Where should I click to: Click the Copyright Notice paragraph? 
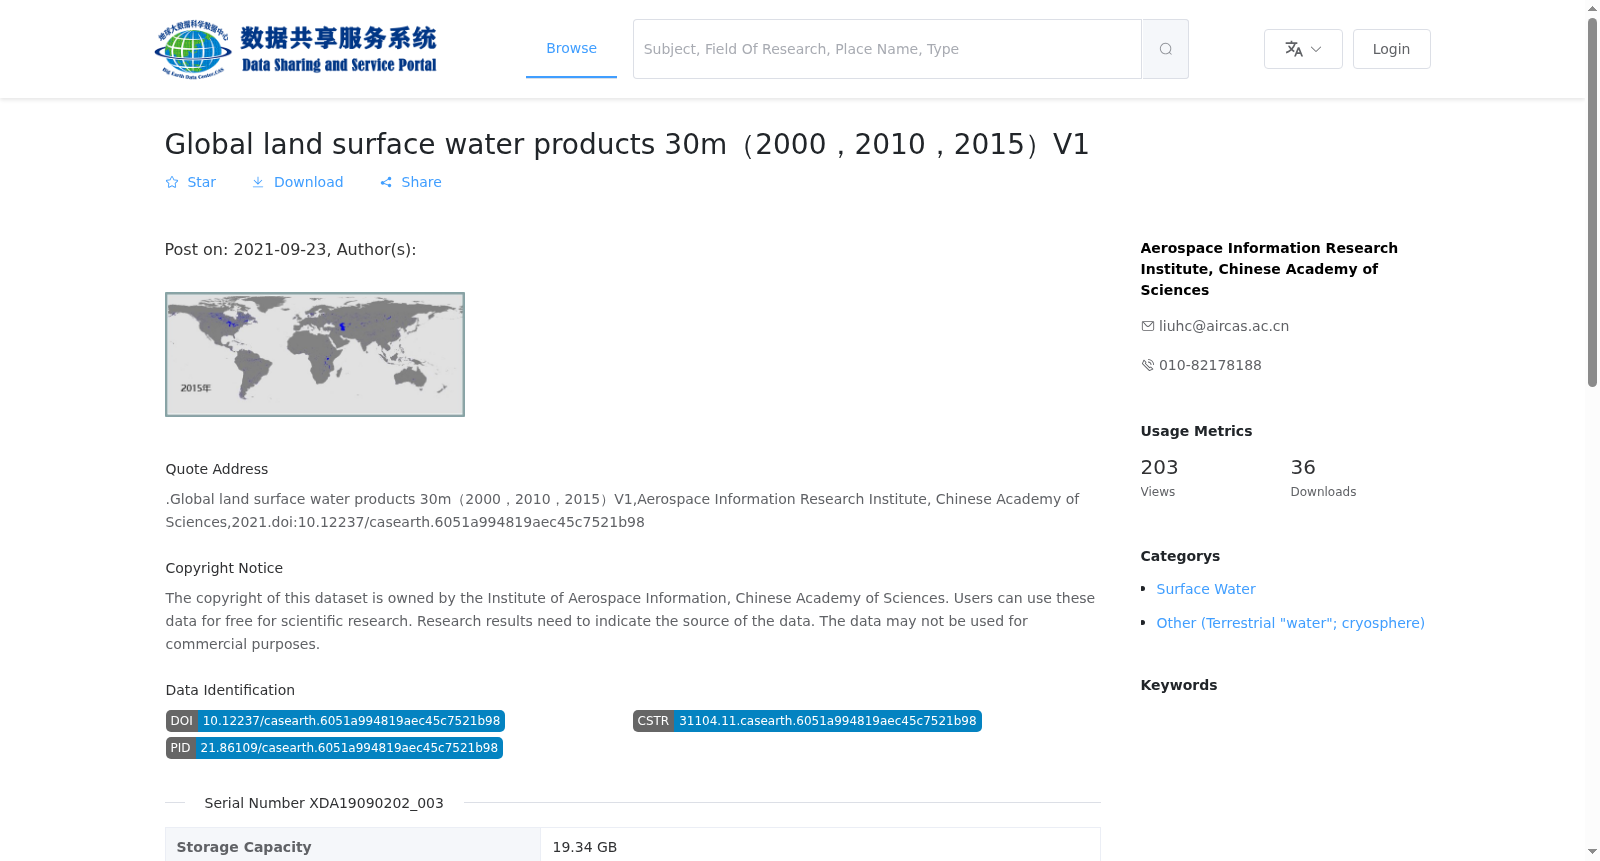(x=630, y=621)
